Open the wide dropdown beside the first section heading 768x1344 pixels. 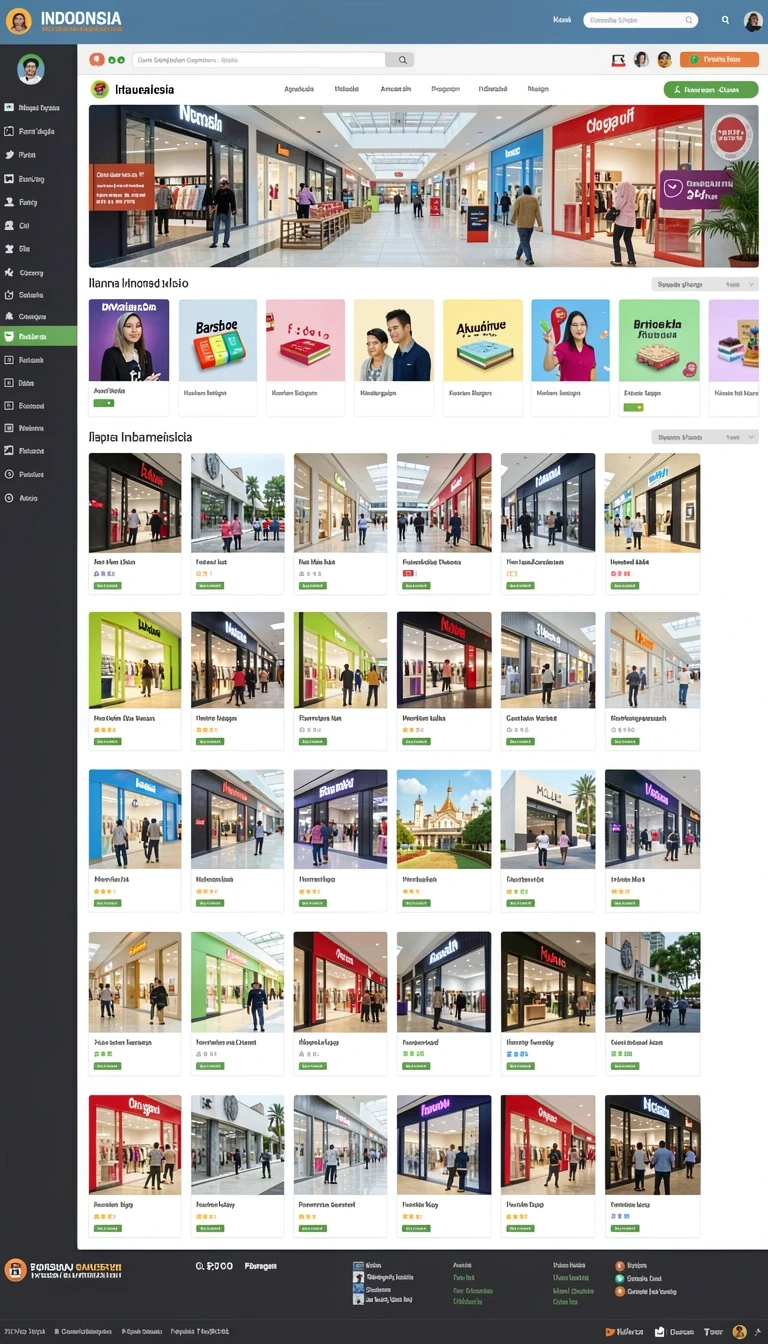pyautogui.click(x=705, y=284)
